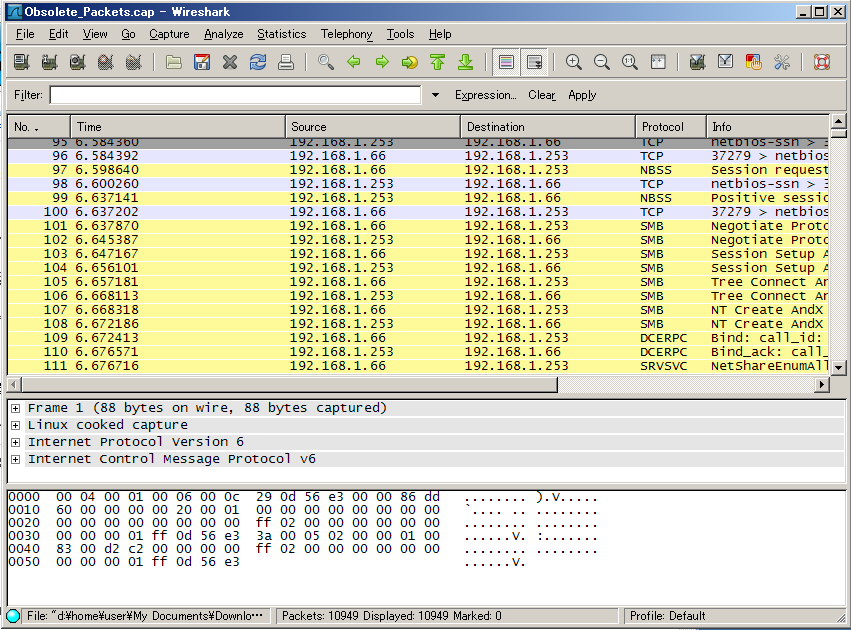The width and height of the screenshot is (851, 630).
Task: Open the filter history dropdown arrow
Action: tap(435, 95)
